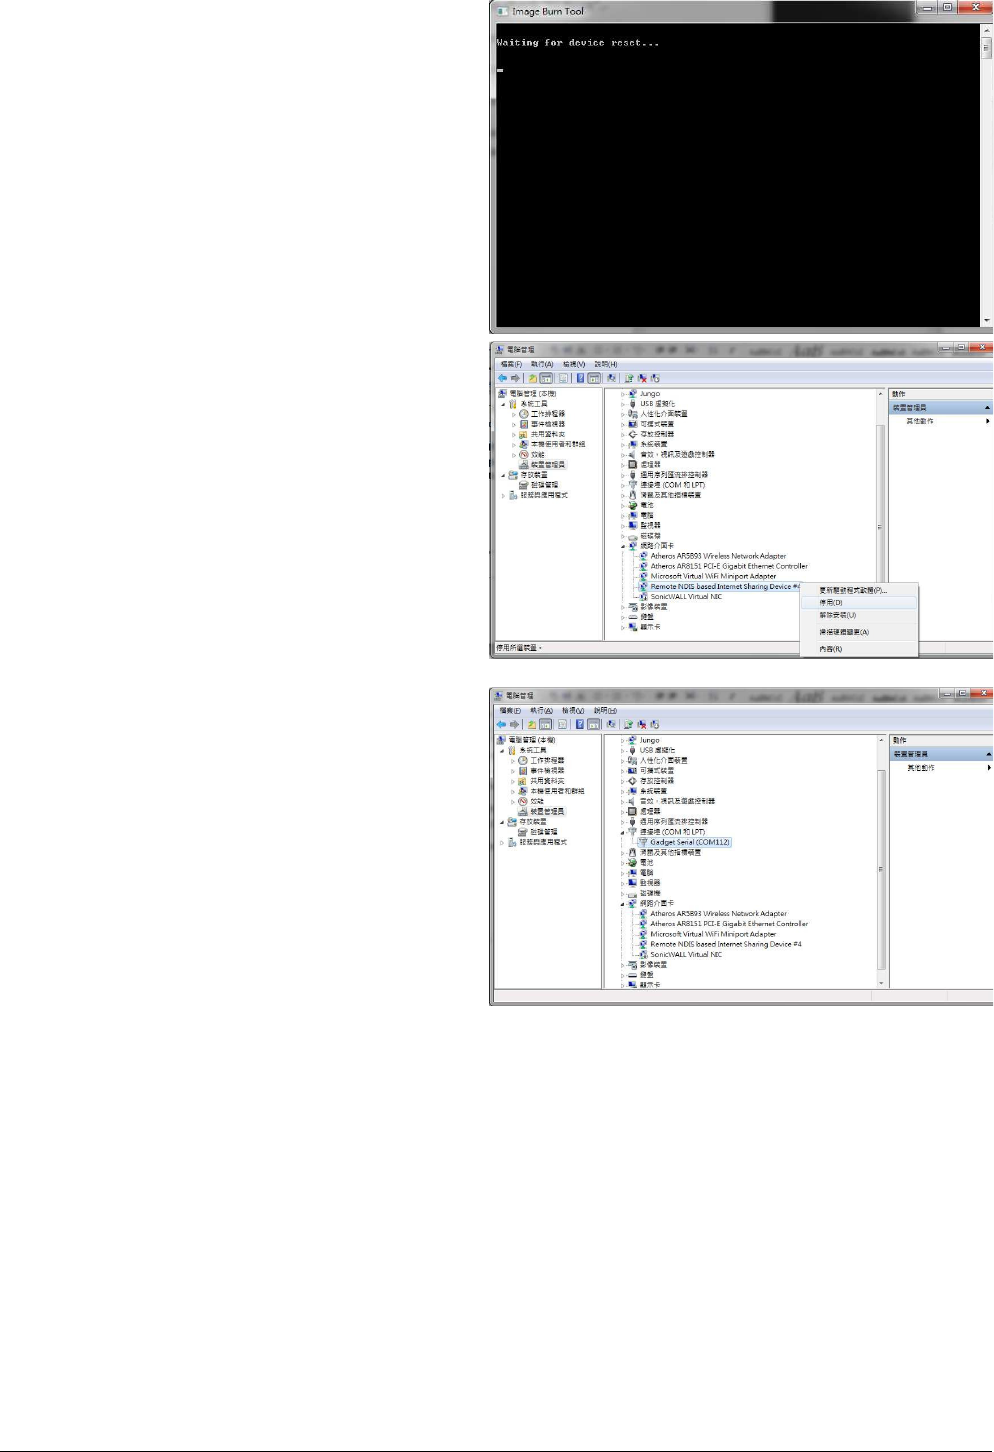Select Jungo device node in Gadget Serial window
994x1452 pixels.
[x=650, y=740]
